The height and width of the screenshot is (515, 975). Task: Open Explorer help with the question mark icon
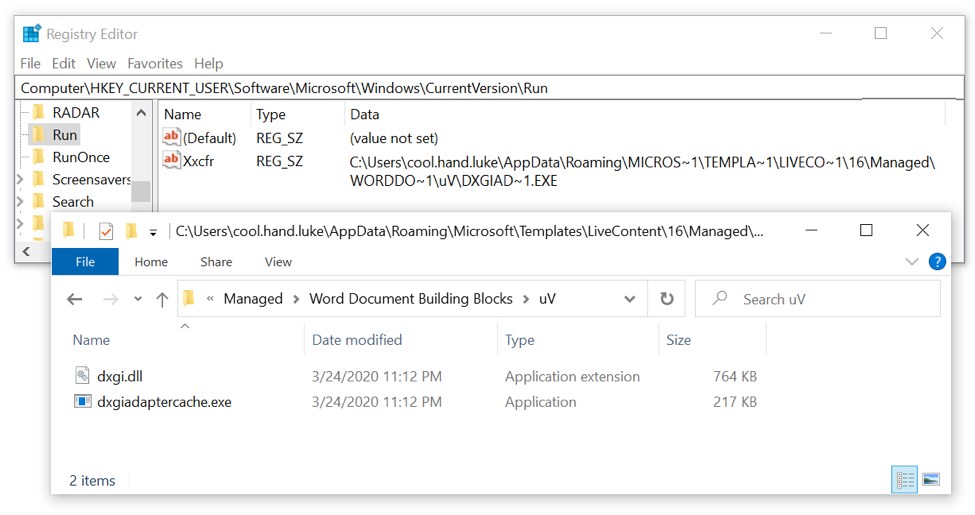pos(937,262)
